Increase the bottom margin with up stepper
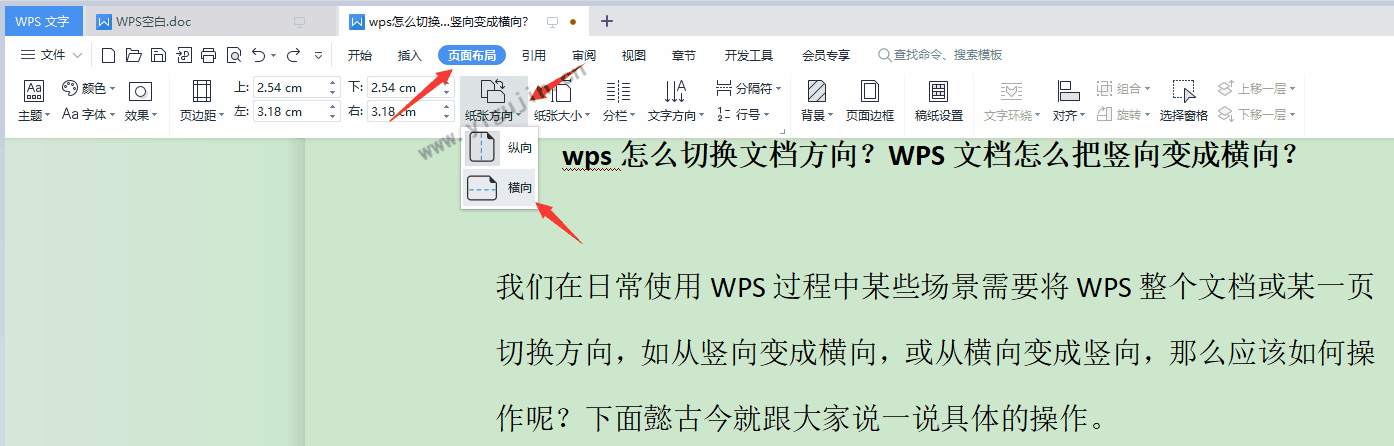The height and width of the screenshot is (446, 1394). coord(447,84)
